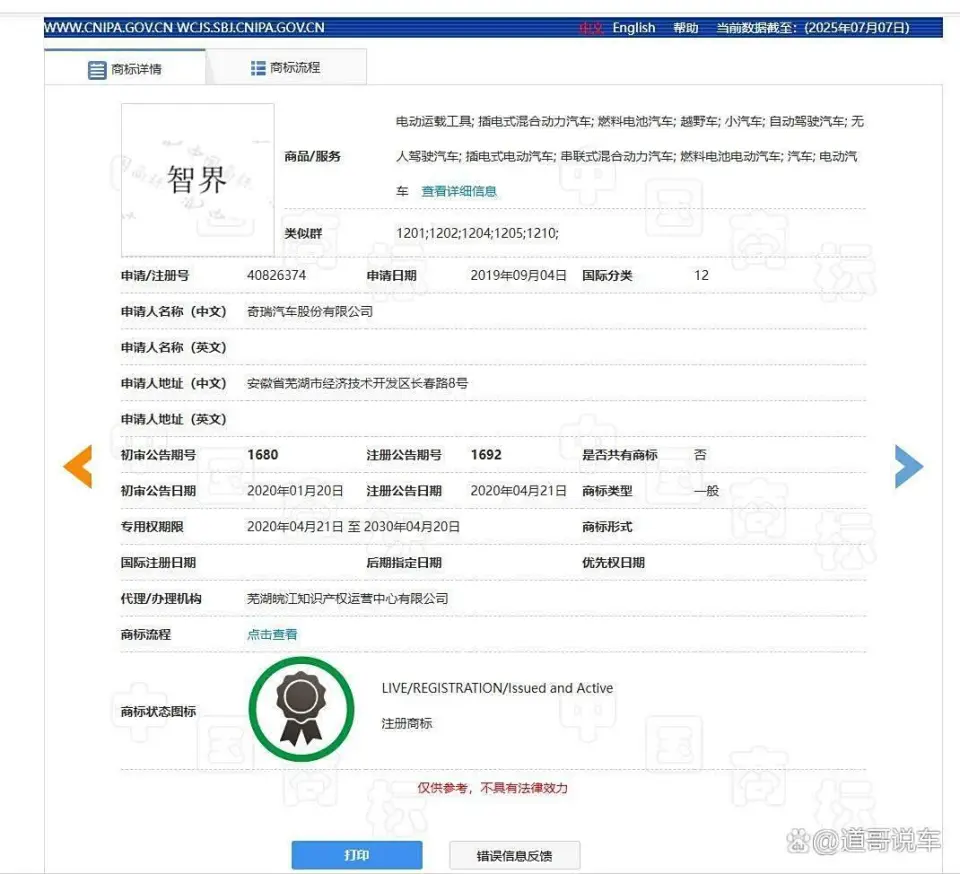Switch to the 商标流程 tab
This screenshot has width=960, height=874.
[287, 67]
